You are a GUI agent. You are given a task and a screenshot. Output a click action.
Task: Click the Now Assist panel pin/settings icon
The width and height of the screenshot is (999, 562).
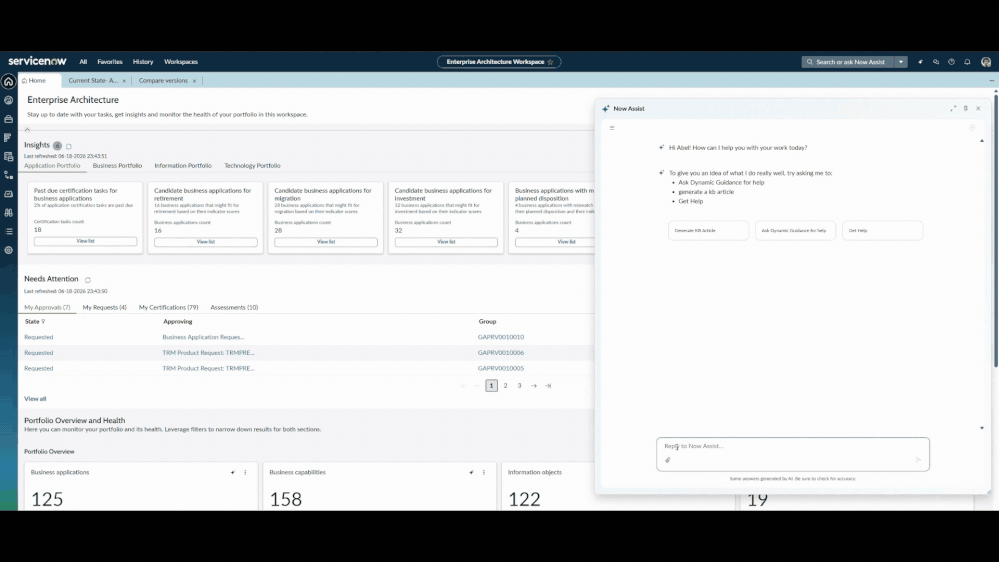(x=966, y=108)
